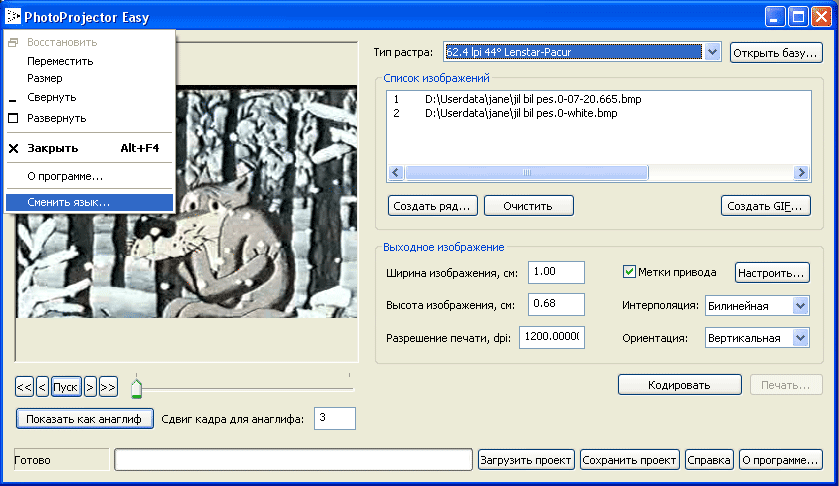
Task: Click Открыть базу... button
Action: pos(776,53)
